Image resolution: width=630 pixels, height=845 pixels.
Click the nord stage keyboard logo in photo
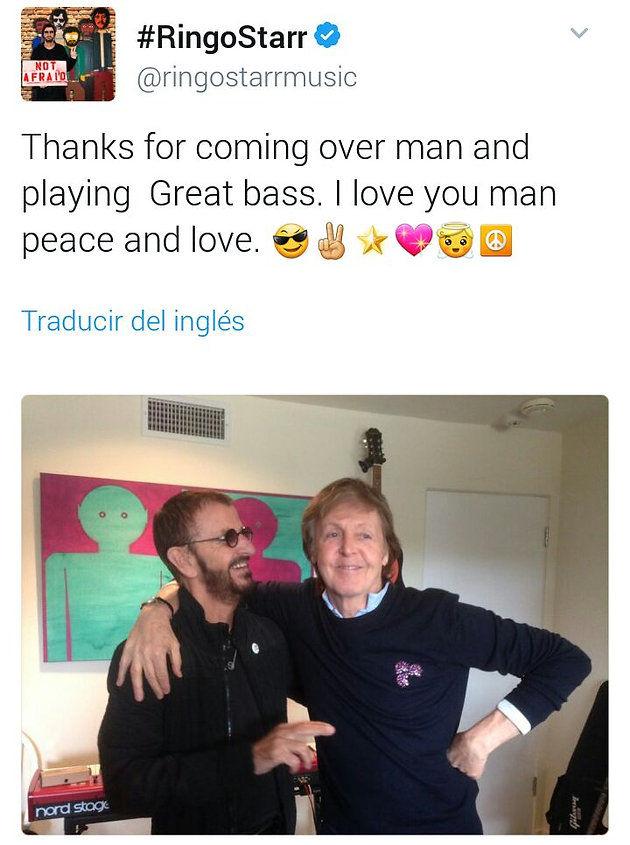point(71,808)
